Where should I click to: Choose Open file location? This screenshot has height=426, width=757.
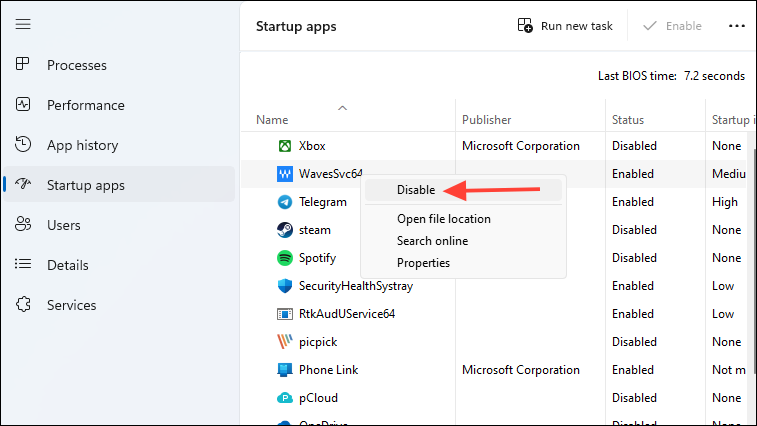pos(444,219)
